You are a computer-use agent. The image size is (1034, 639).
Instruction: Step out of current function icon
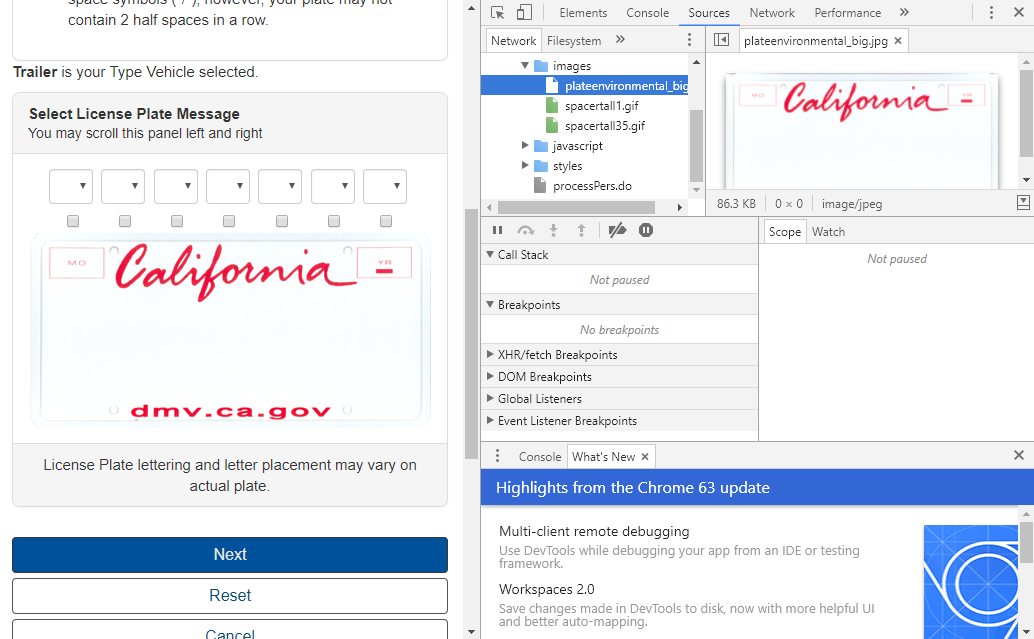coord(581,230)
